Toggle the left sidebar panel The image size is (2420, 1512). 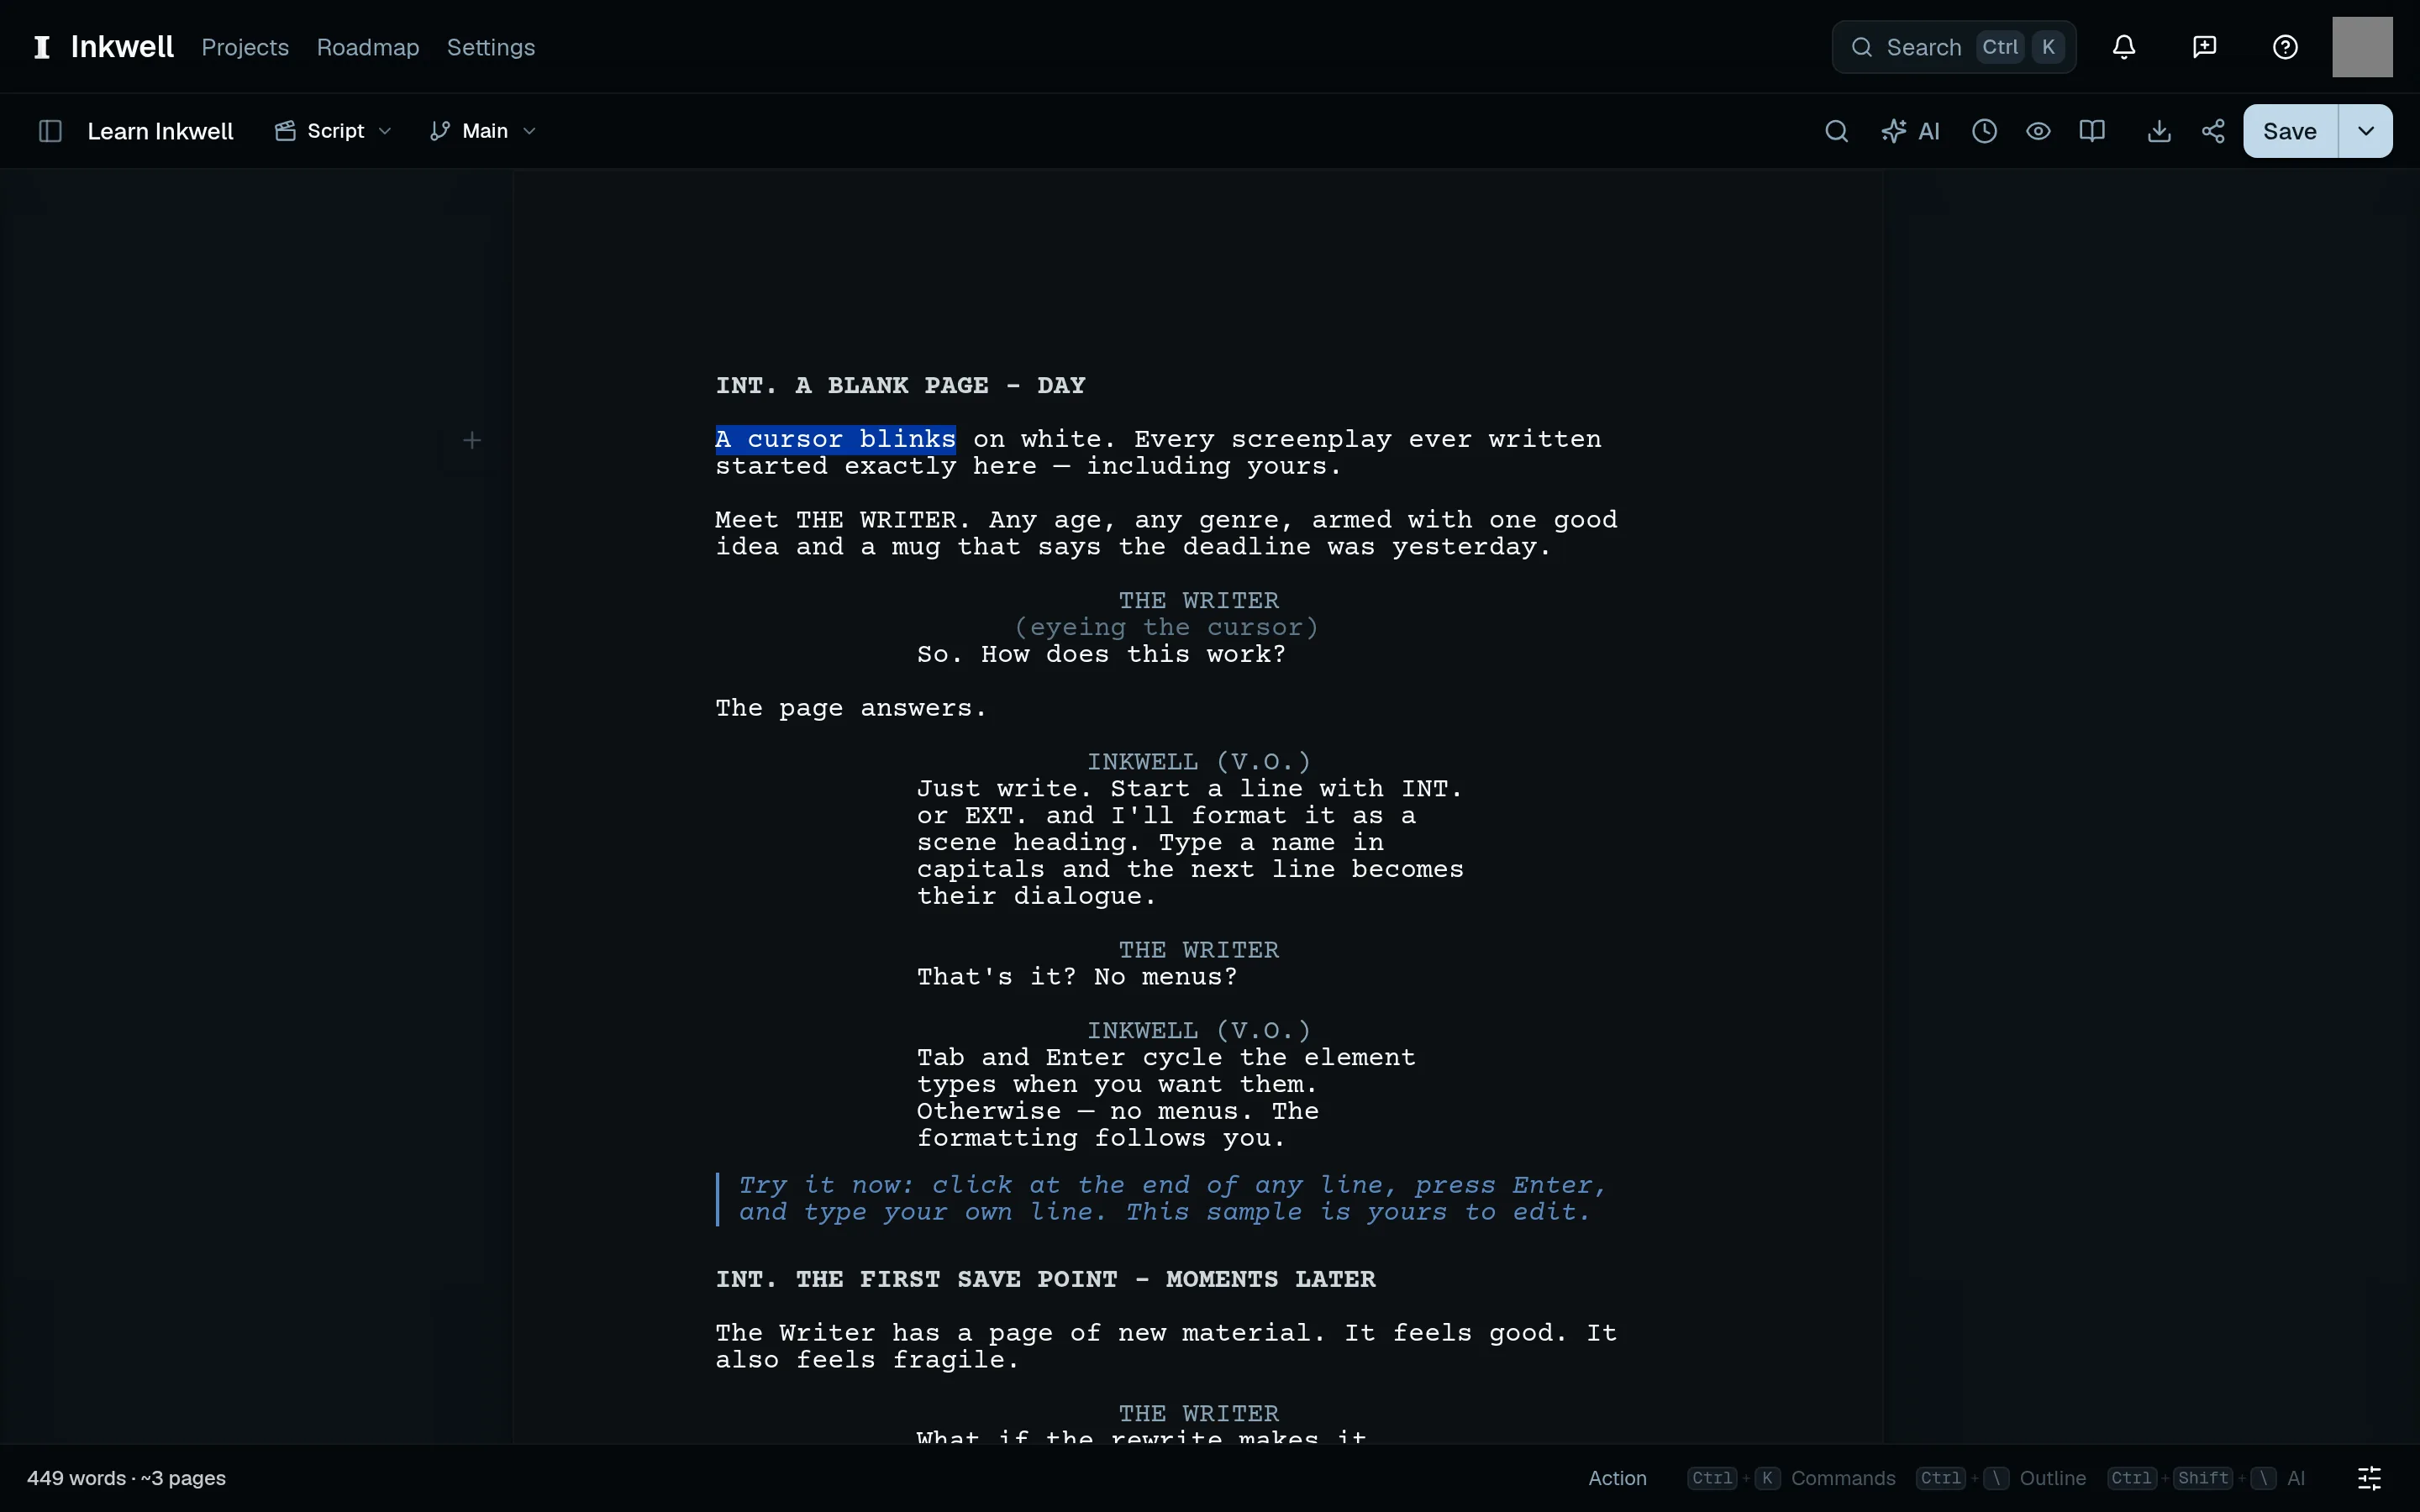(50, 131)
